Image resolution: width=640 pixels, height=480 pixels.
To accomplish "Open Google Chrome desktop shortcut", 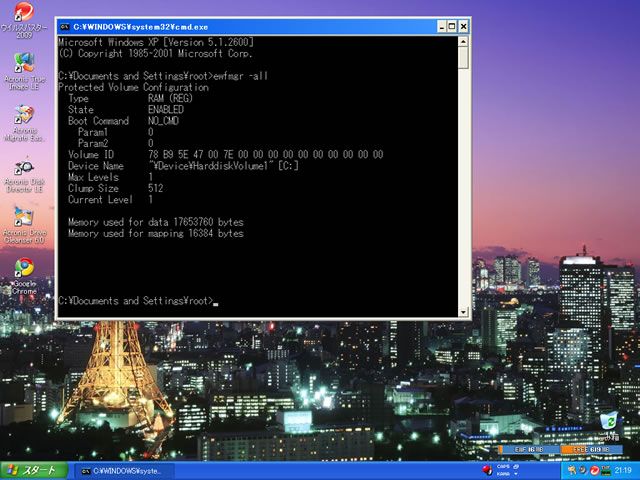I will click(x=24, y=268).
